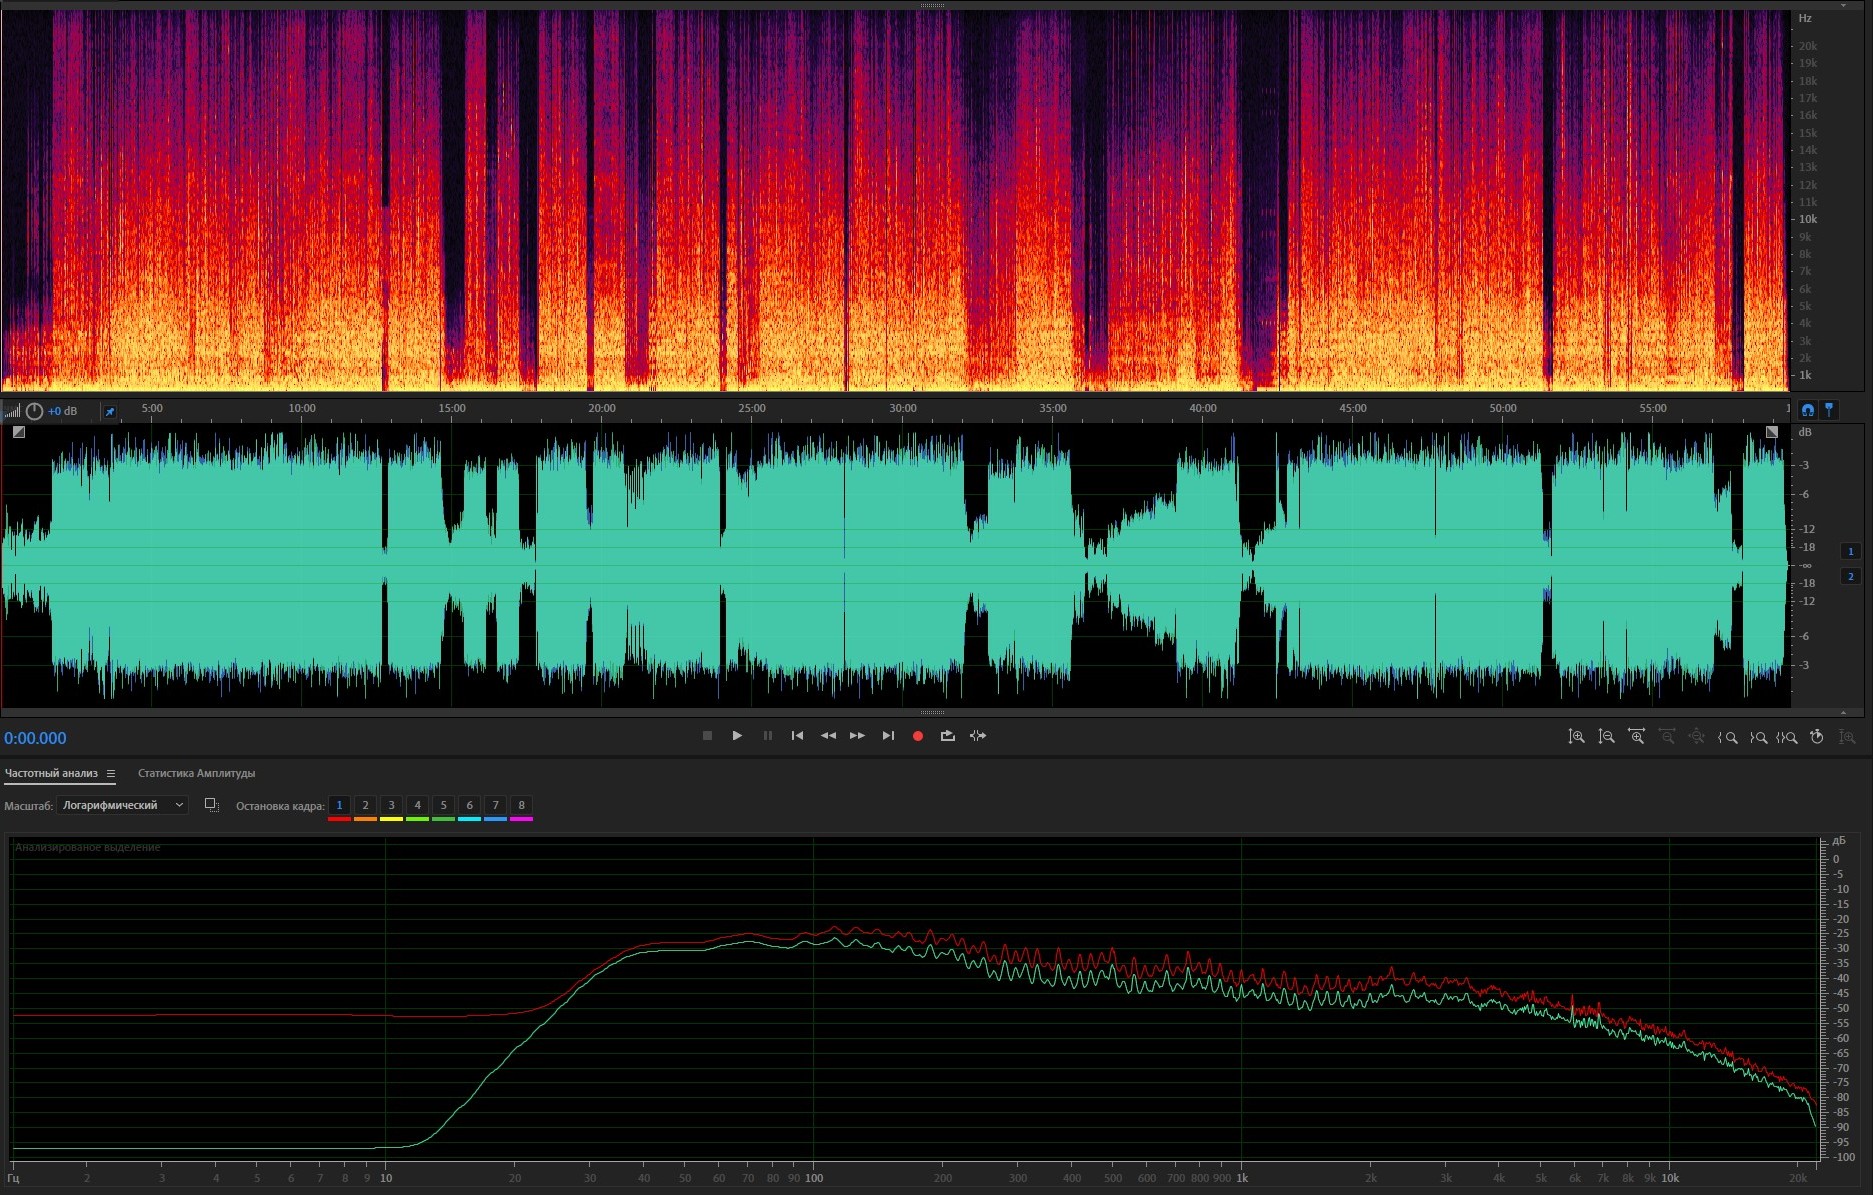Image resolution: width=1873 pixels, height=1195 pixels.
Task: Click the skip selection icon
Action: 978,736
